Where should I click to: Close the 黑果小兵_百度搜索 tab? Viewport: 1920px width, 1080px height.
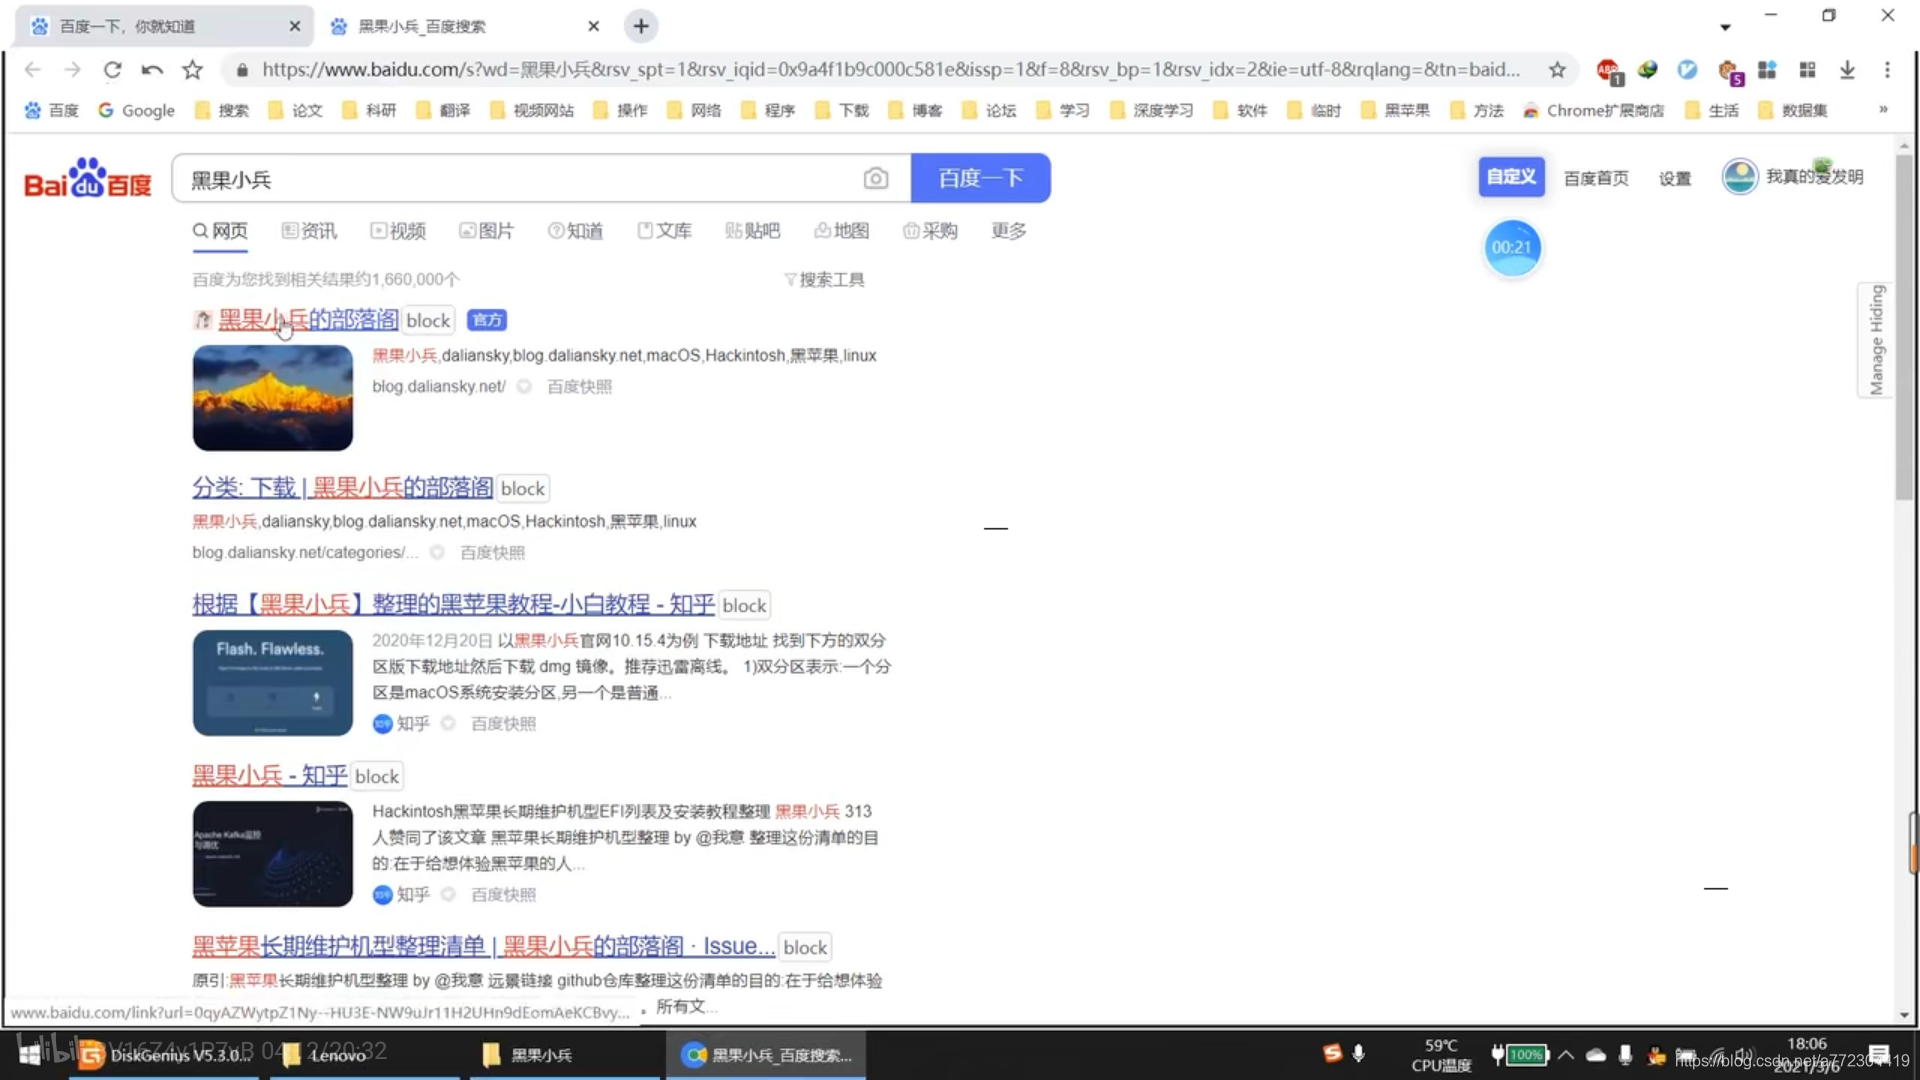tap(593, 26)
